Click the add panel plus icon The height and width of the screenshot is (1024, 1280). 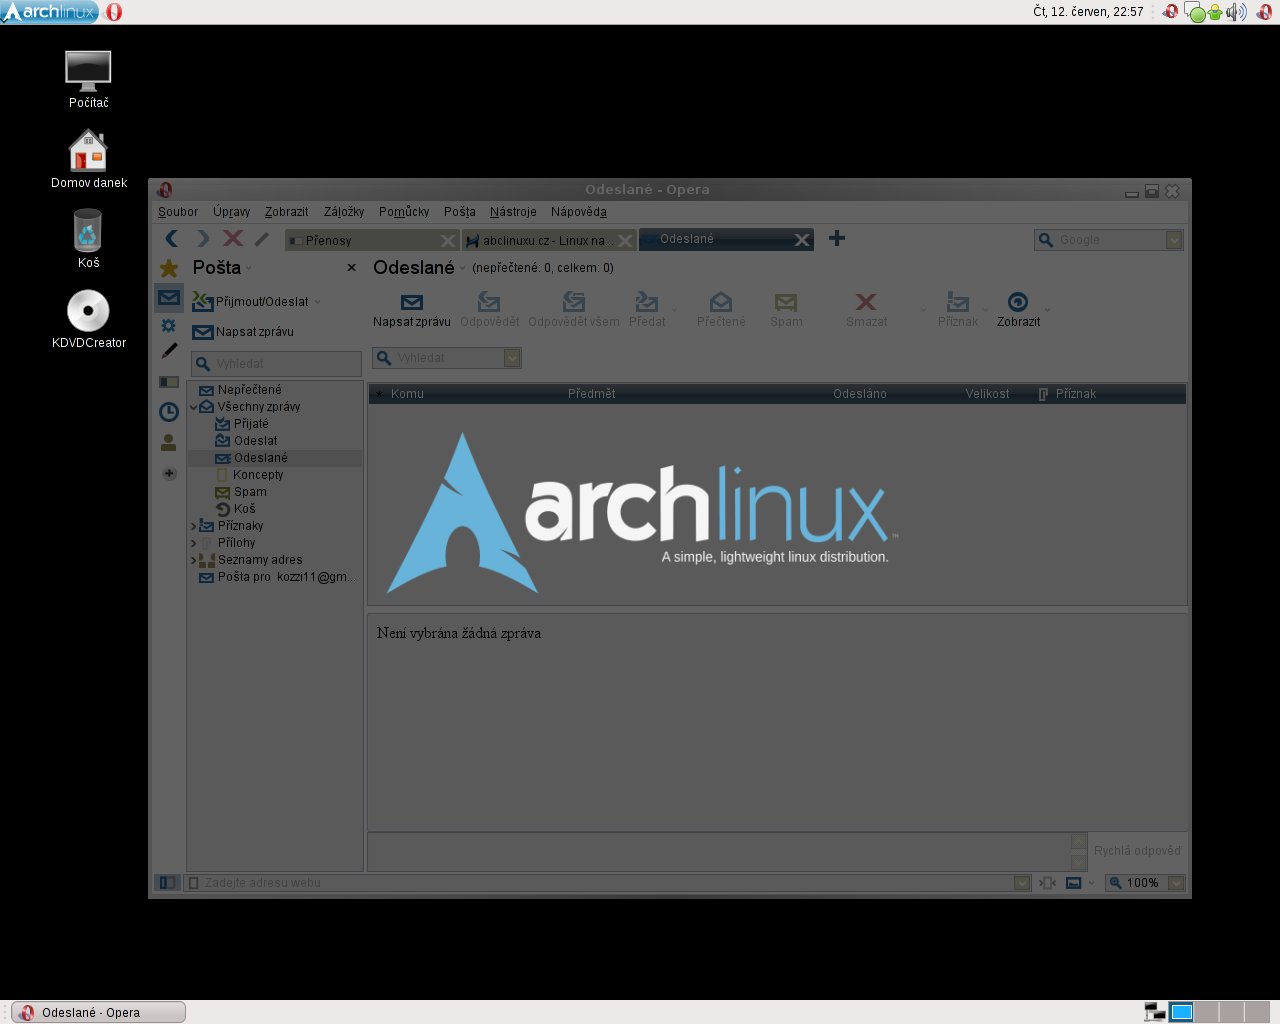pos(169,474)
